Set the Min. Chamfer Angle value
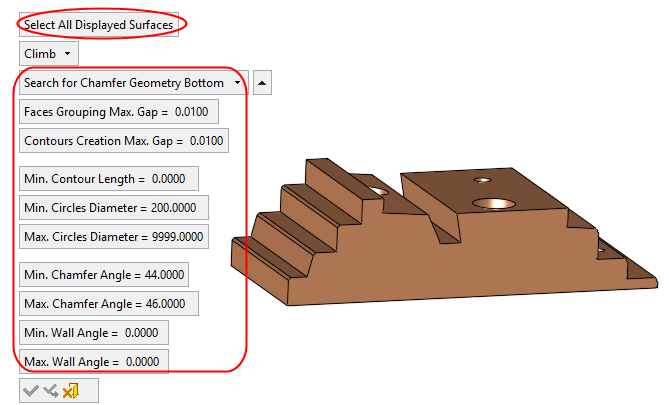 pyautogui.click(x=104, y=275)
